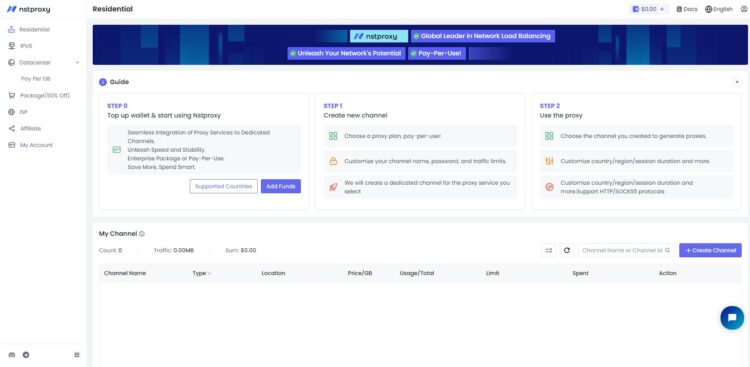Click the rocket icon in Step 1
This screenshot has width=750, height=367.
[x=333, y=187]
